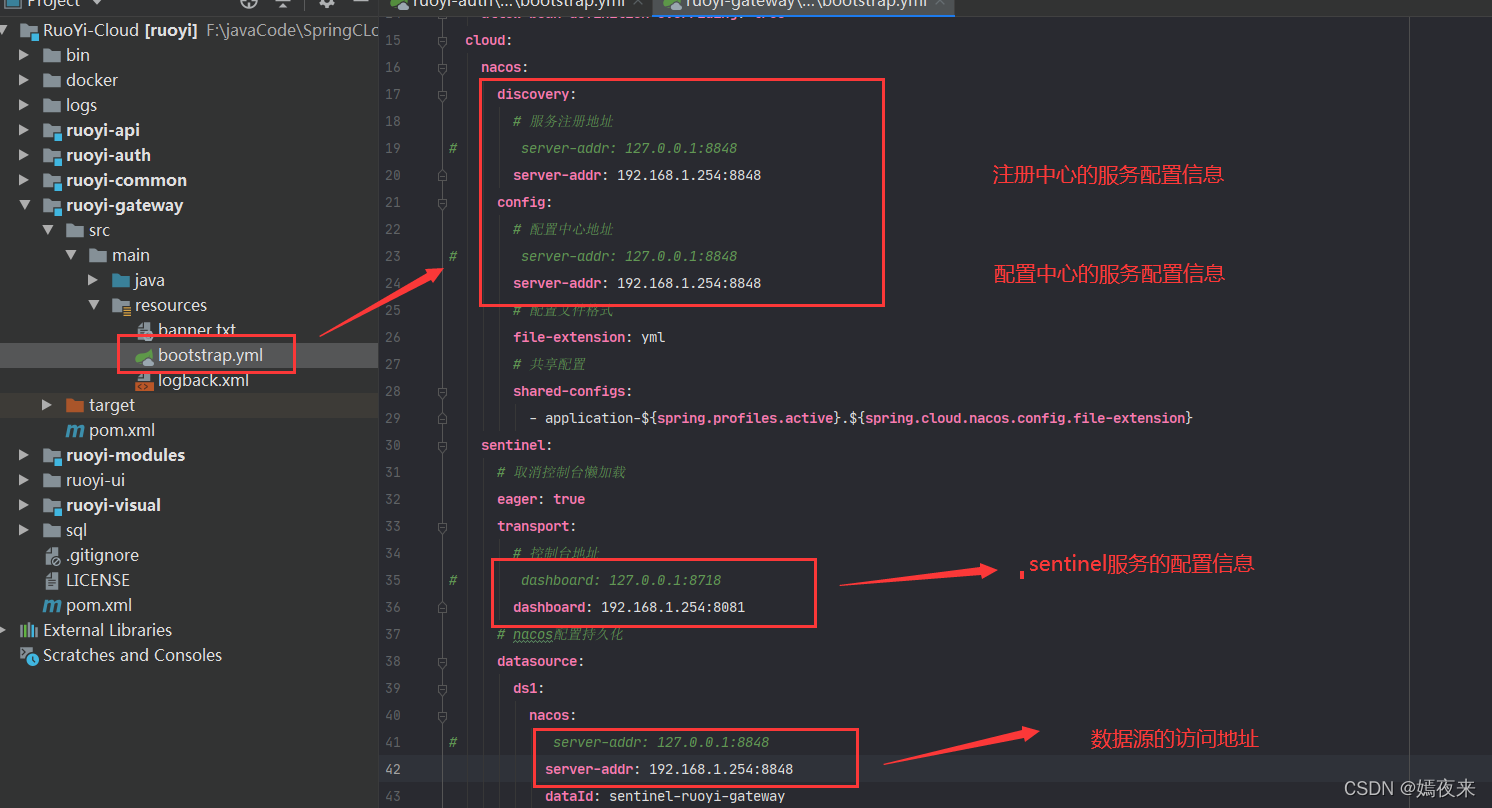
Task: Select External Libraries node
Action: click(x=108, y=631)
